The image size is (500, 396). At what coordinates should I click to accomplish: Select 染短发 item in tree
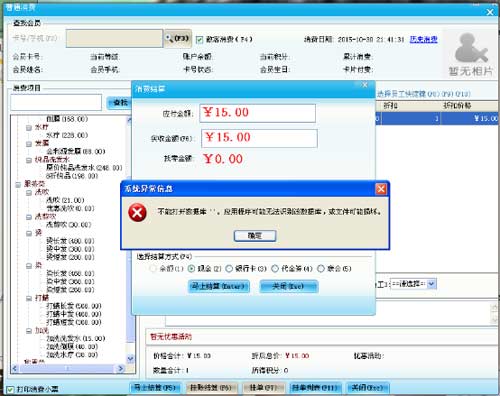[x=70, y=290]
